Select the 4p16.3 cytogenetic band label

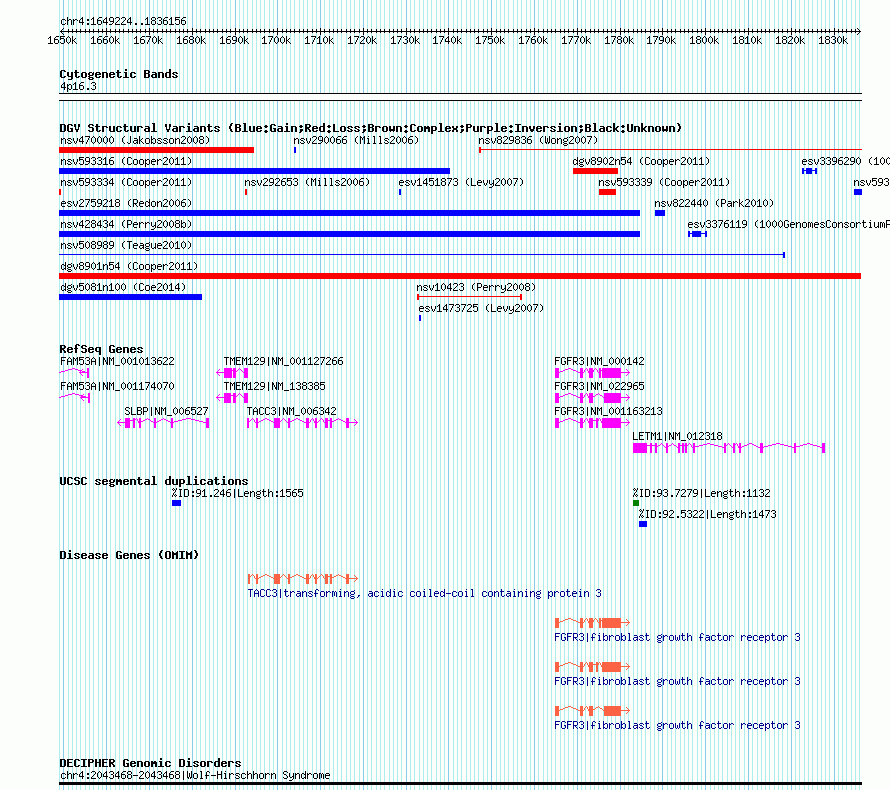coord(78,86)
